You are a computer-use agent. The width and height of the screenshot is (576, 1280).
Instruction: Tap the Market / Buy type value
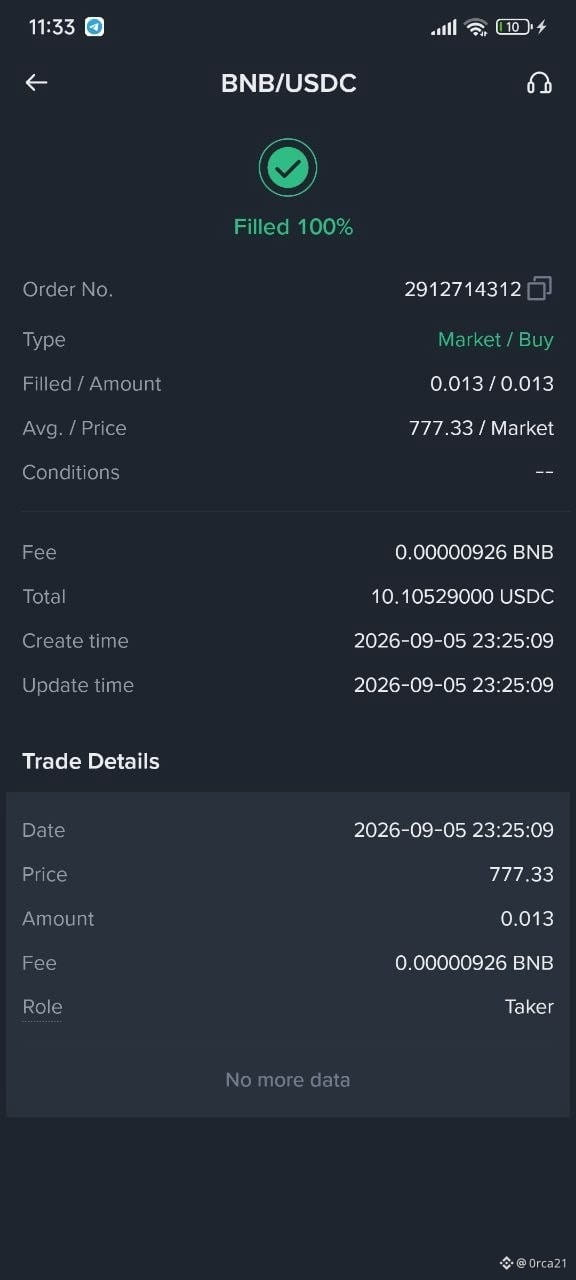coord(496,340)
